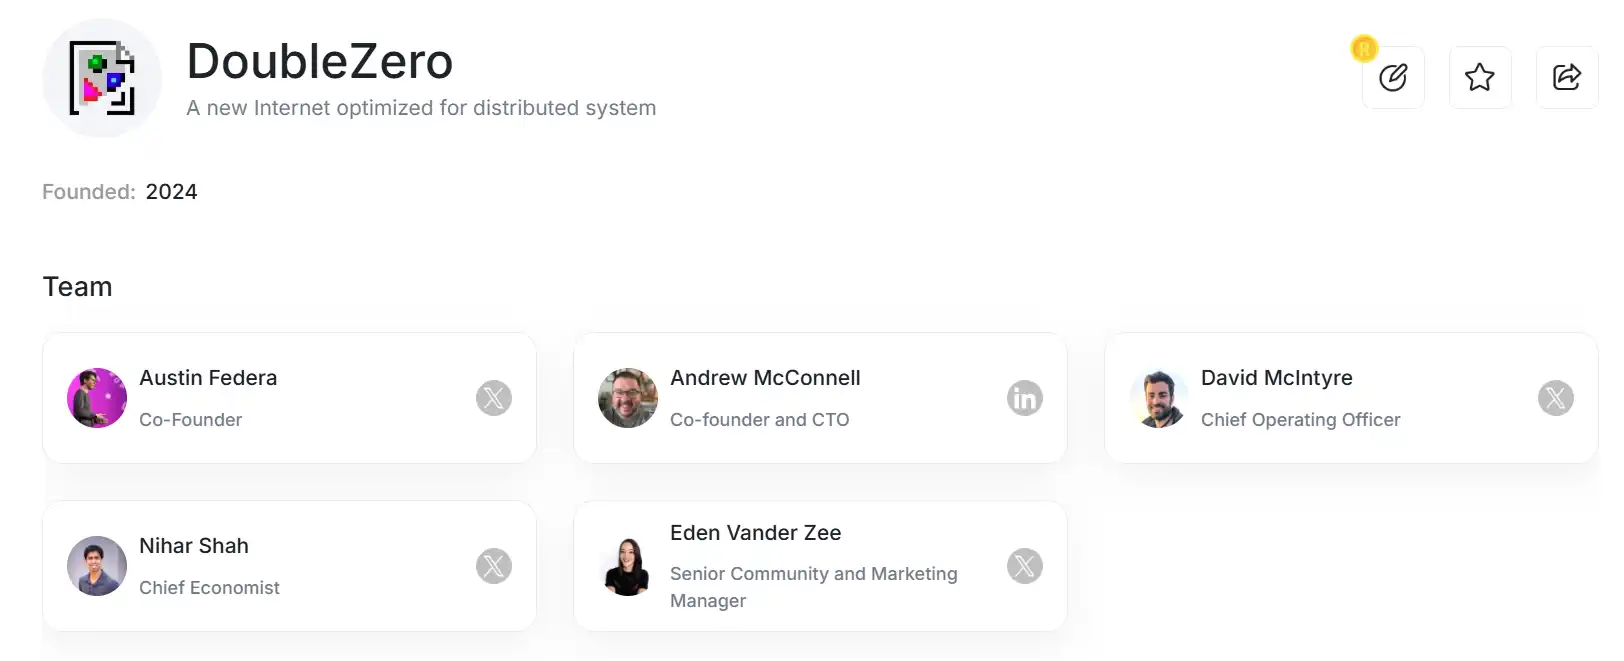Image resolution: width=1624 pixels, height=661 pixels.
Task: Open Nihar Shah's X profile icon
Action: click(494, 566)
